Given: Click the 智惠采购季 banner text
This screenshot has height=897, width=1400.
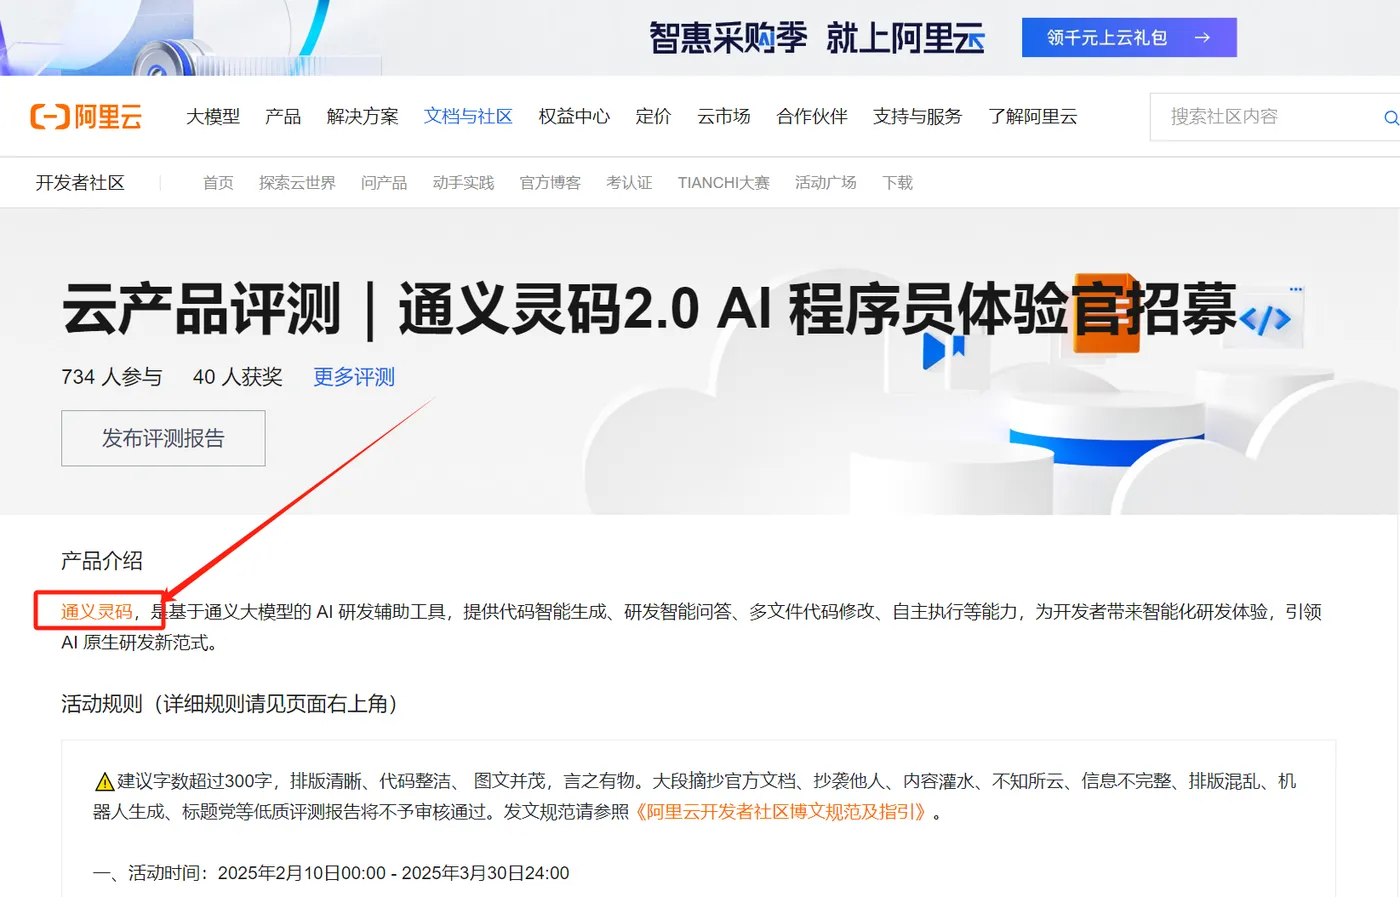Looking at the screenshot, I should pos(728,38).
